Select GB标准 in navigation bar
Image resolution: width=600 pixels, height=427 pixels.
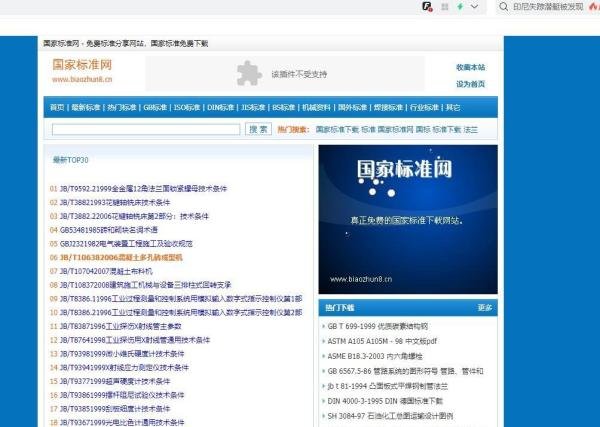point(155,108)
